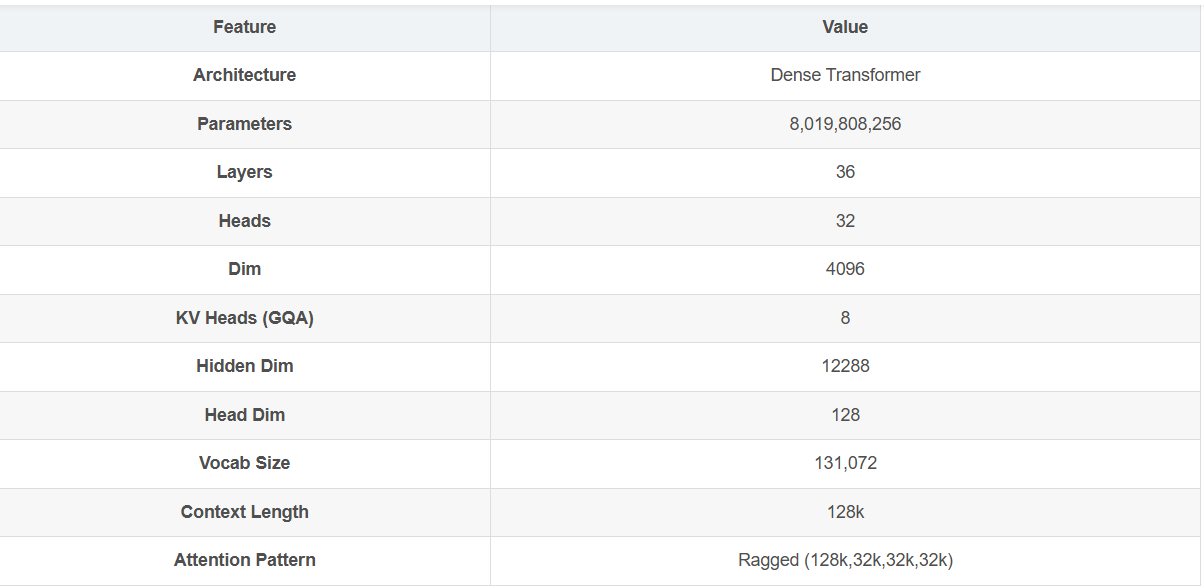Viewport: 1204px width, 586px height.
Task: Click the Hidden Dim value 12288
Action: point(845,366)
